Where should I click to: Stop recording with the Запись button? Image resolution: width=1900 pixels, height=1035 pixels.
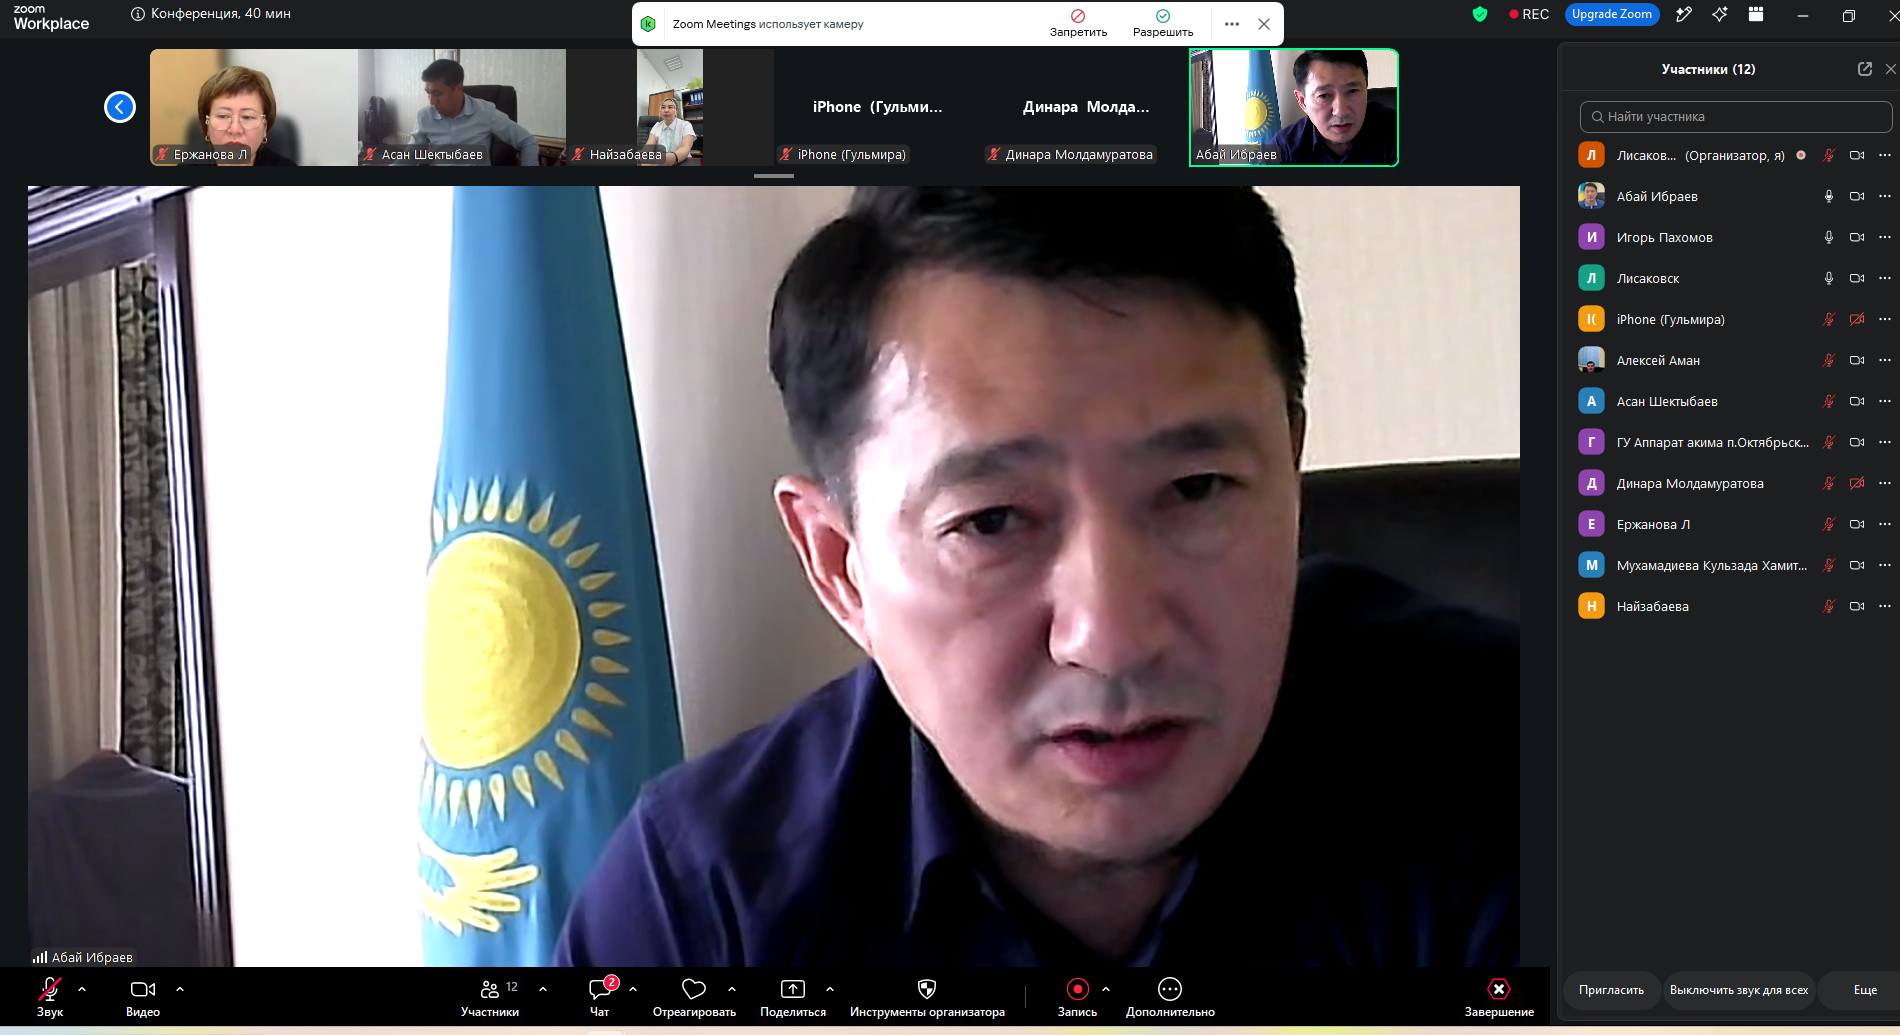coord(1077,997)
